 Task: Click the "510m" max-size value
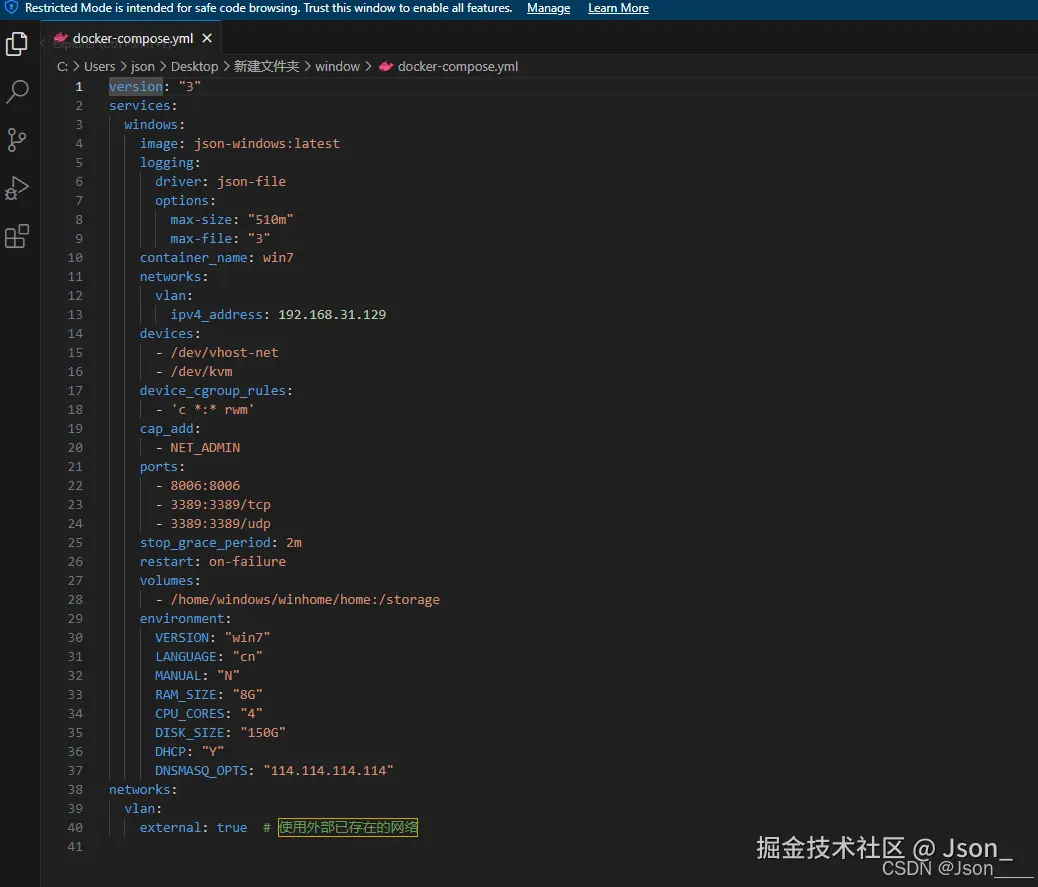tap(270, 220)
